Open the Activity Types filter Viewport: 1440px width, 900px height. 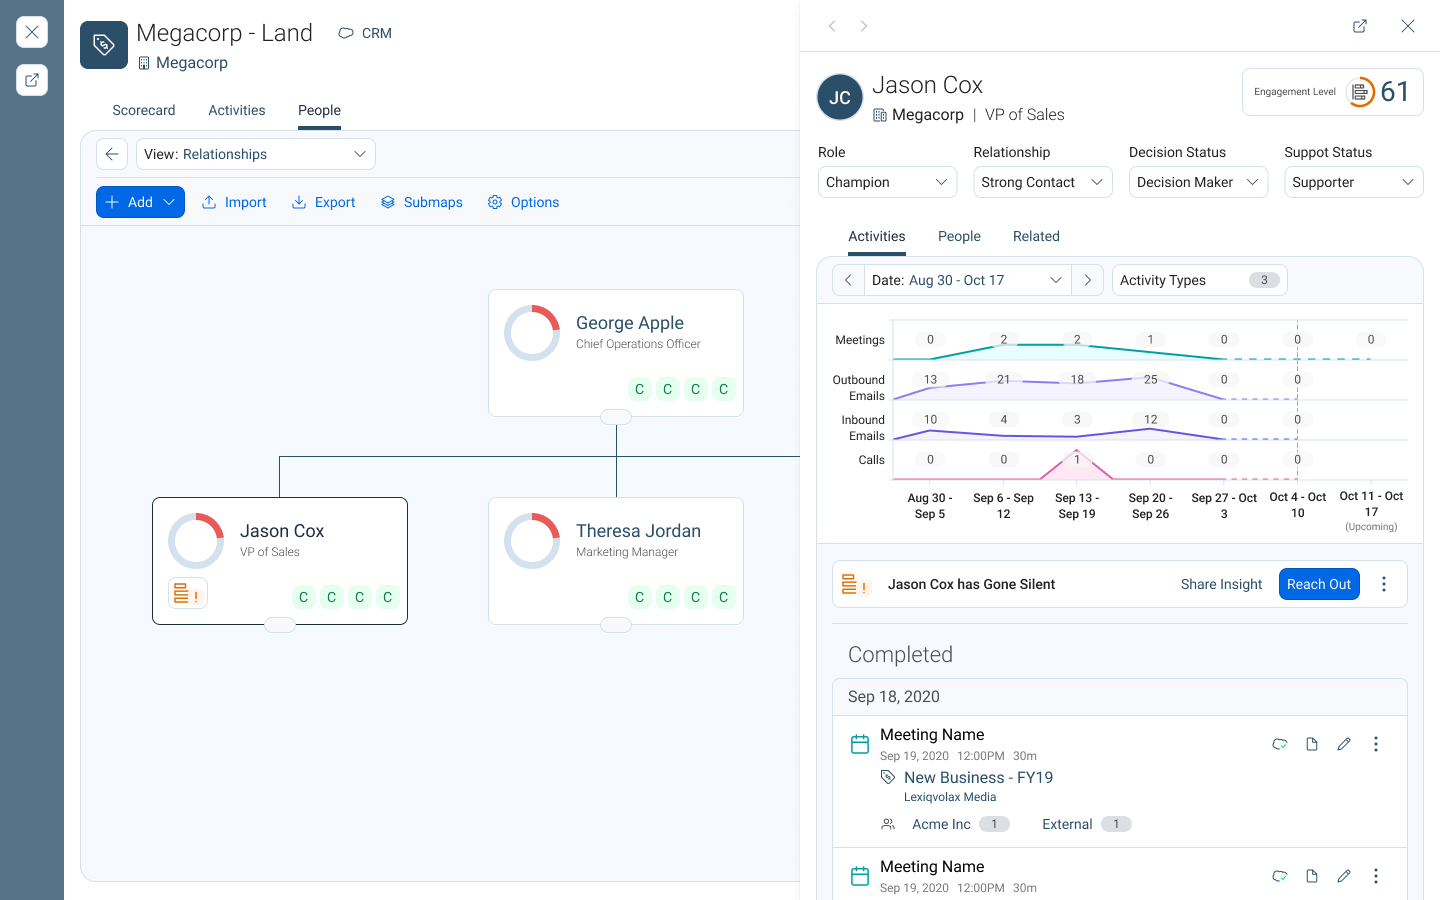point(1199,280)
